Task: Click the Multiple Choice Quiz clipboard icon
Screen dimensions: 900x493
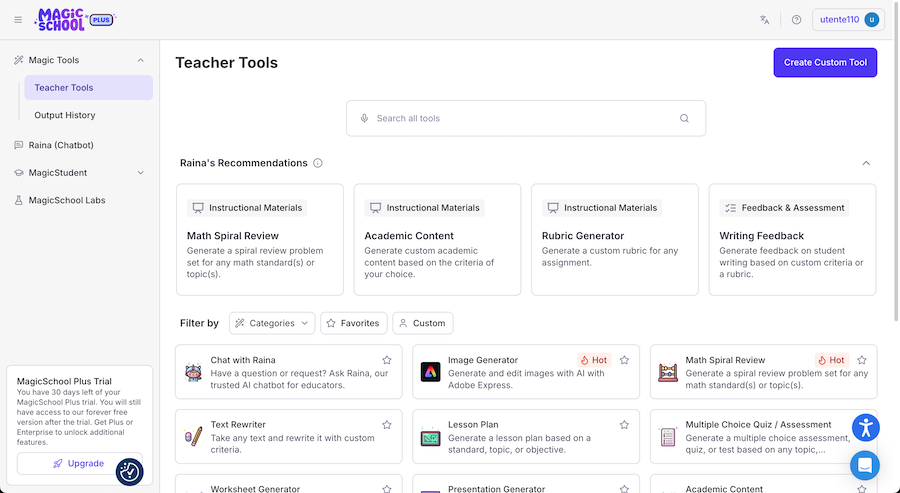Action: click(668, 437)
